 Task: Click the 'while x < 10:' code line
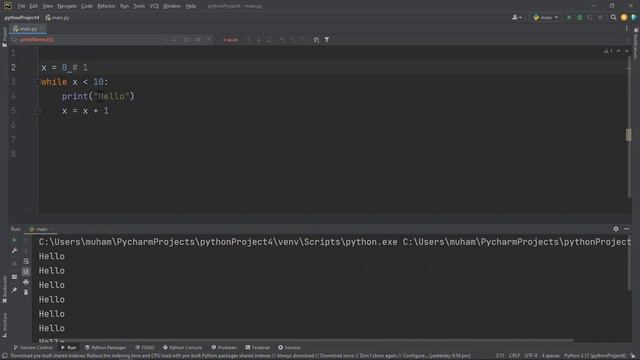[75, 82]
